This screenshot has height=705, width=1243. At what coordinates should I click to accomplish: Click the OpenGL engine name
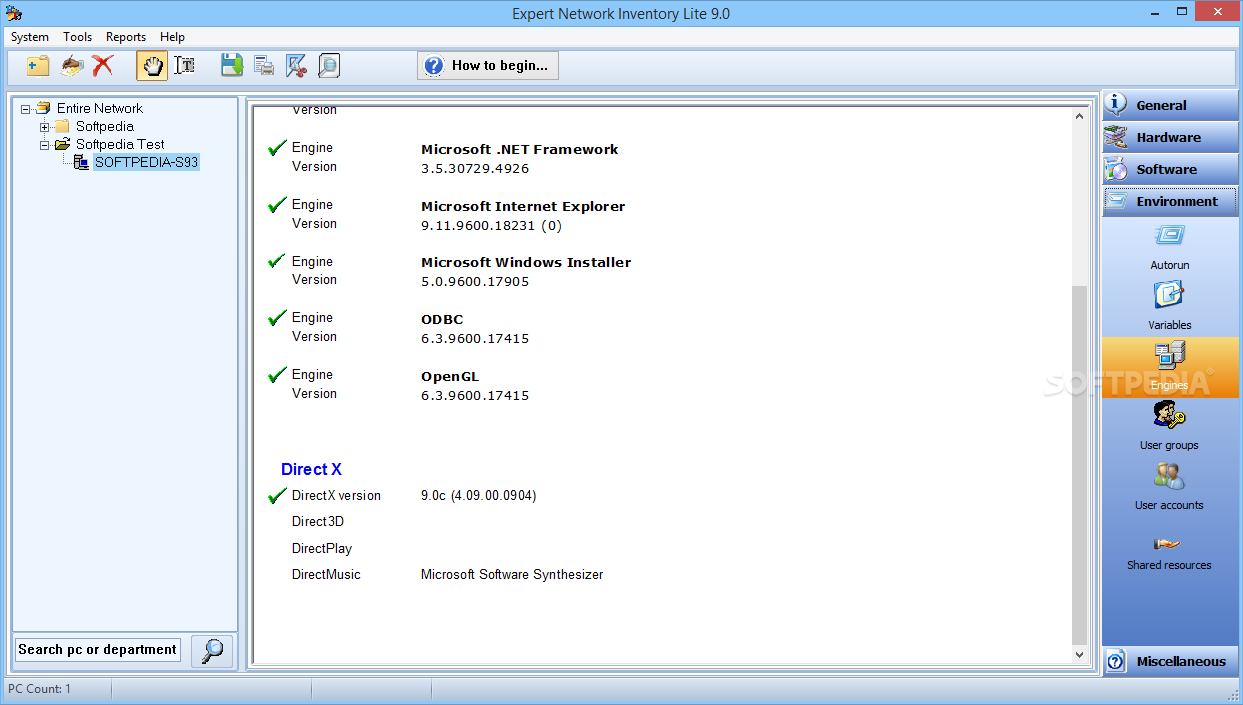[x=450, y=376]
